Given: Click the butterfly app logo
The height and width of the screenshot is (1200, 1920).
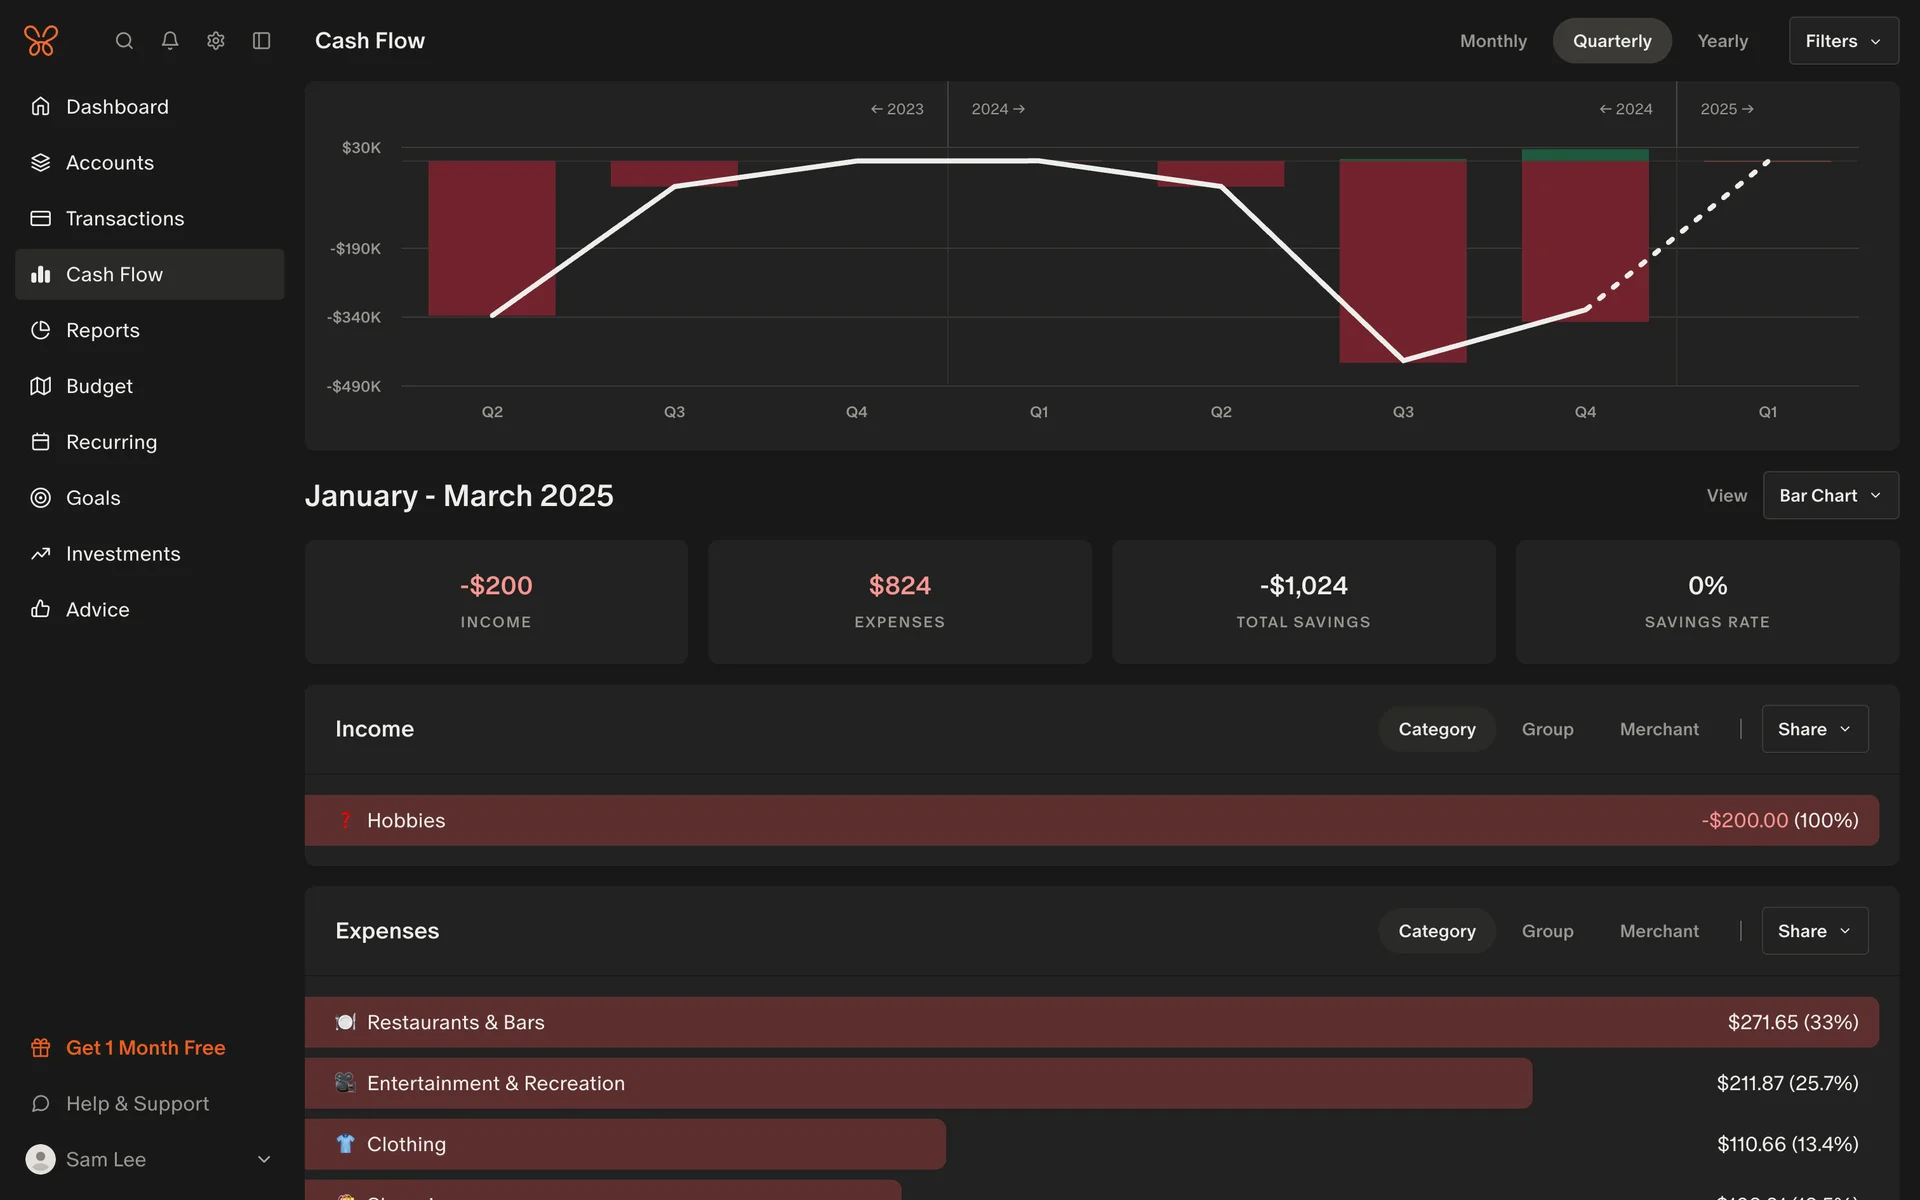Looking at the screenshot, I should 41,41.
